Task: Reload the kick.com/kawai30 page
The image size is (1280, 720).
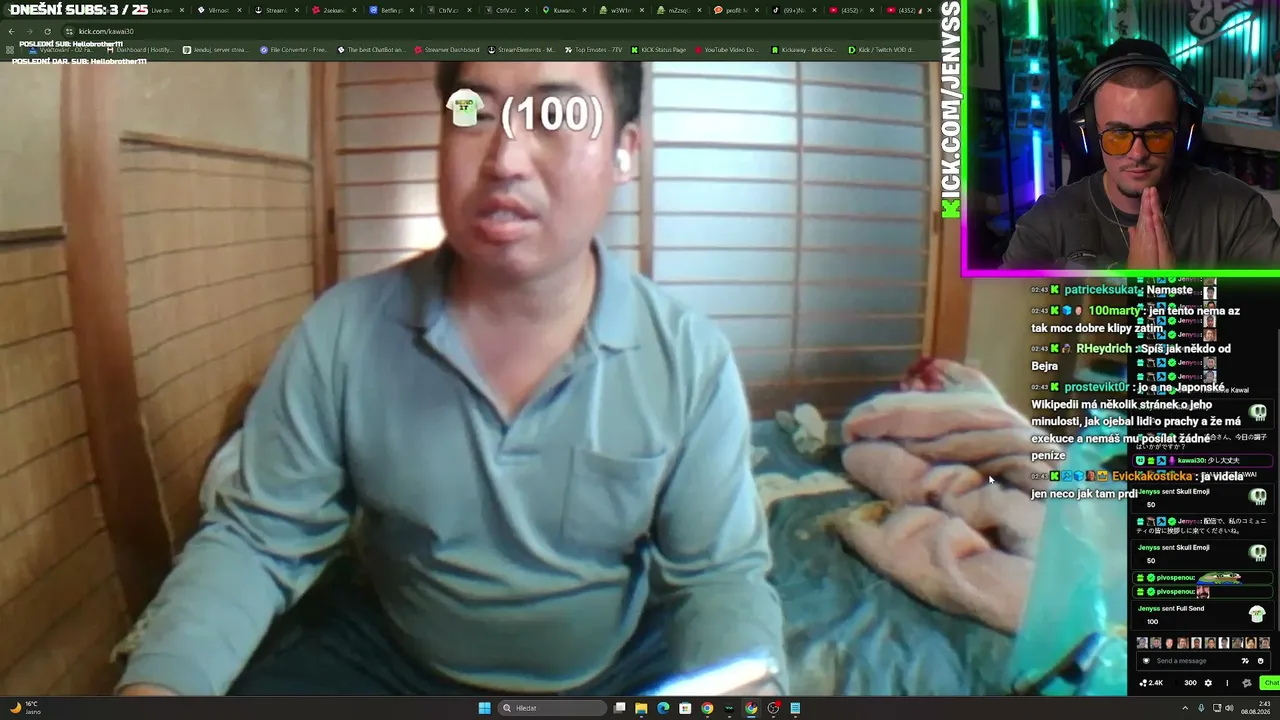Action: (x=46, y=31)
